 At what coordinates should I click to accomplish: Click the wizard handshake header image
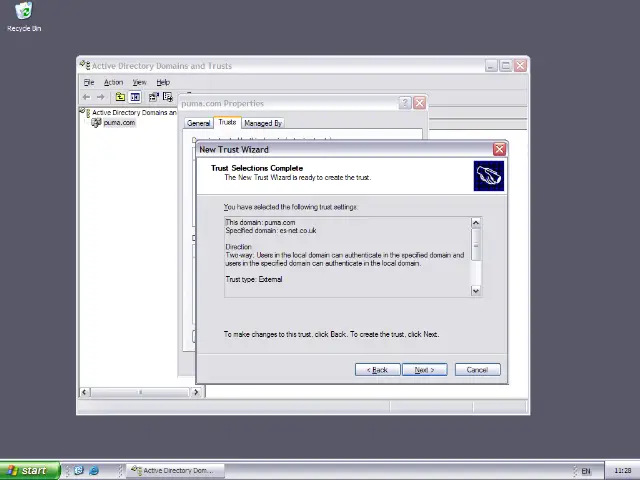489,176
